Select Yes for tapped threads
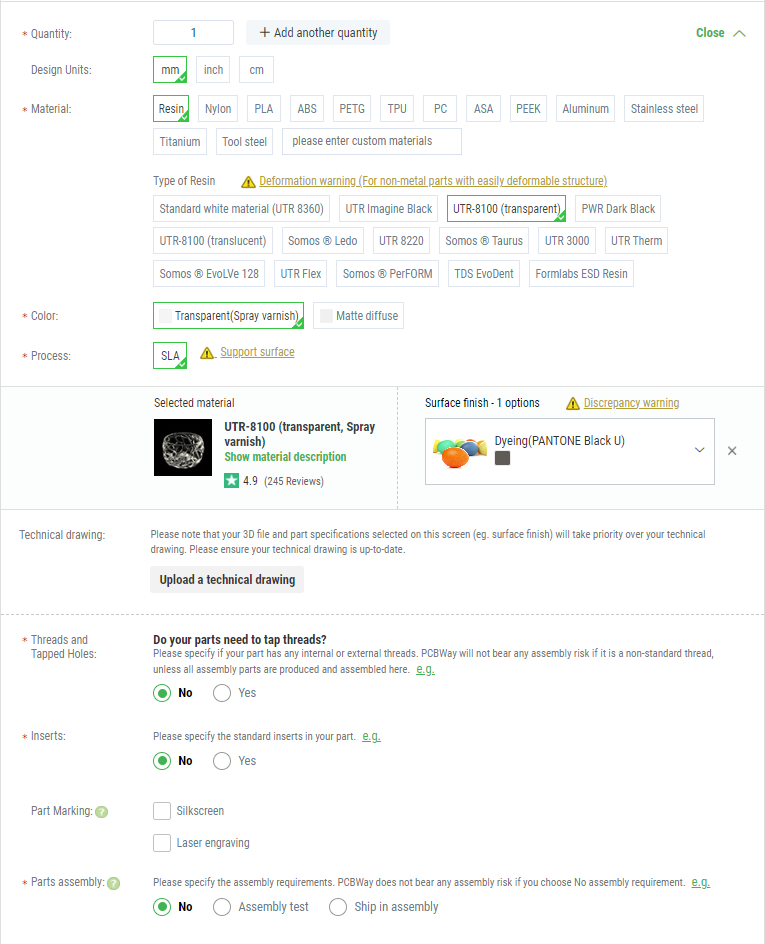This screenshot has width=765, height=944. tap(221, 693)
